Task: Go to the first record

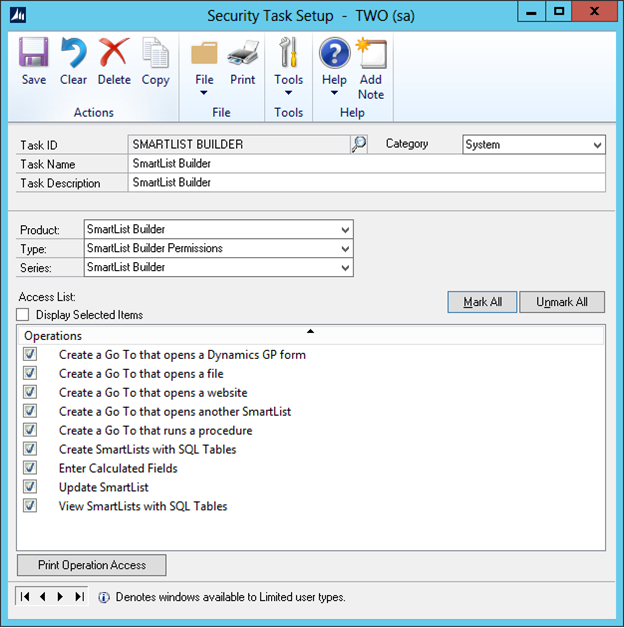Action: coord(25,597)
